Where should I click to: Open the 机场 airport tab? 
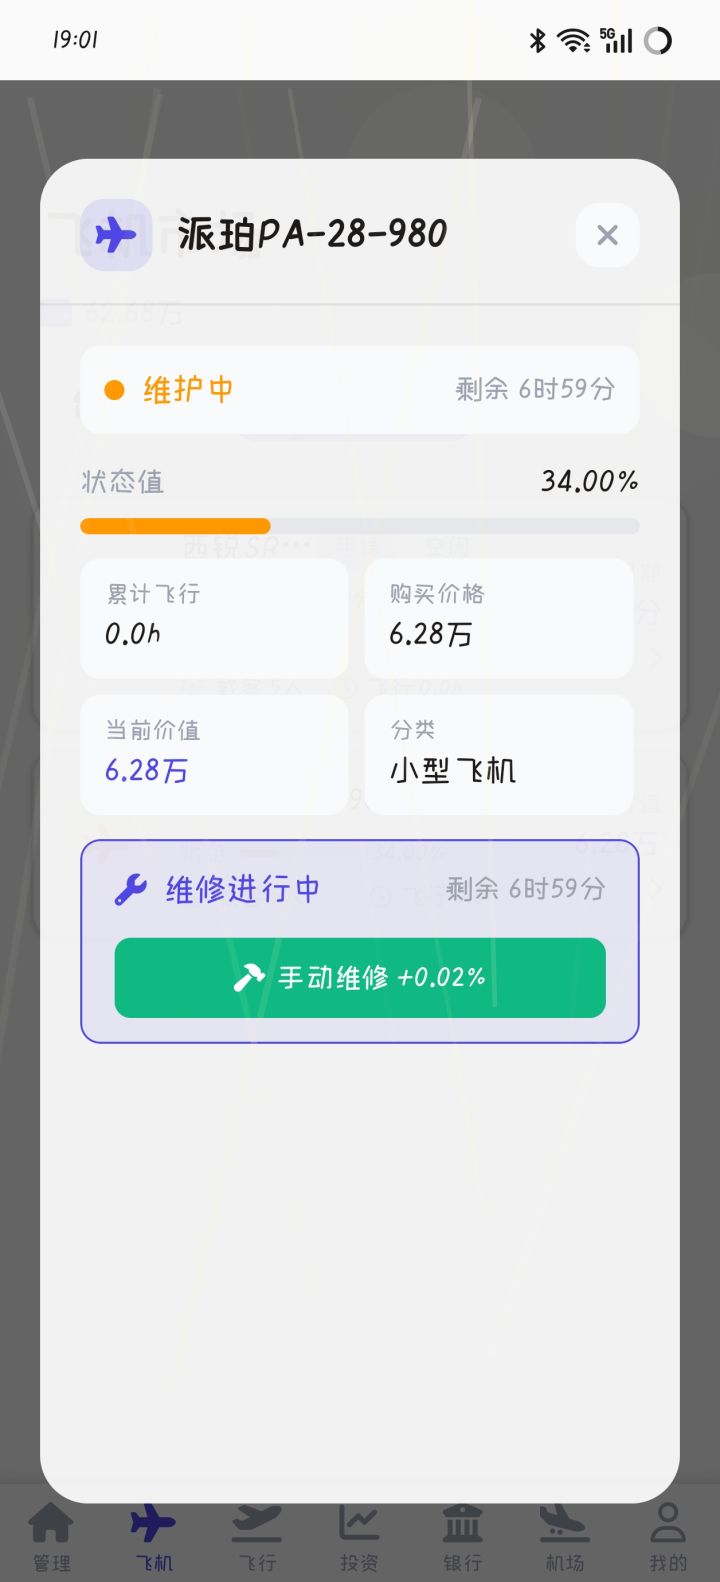coord(564,1537)
